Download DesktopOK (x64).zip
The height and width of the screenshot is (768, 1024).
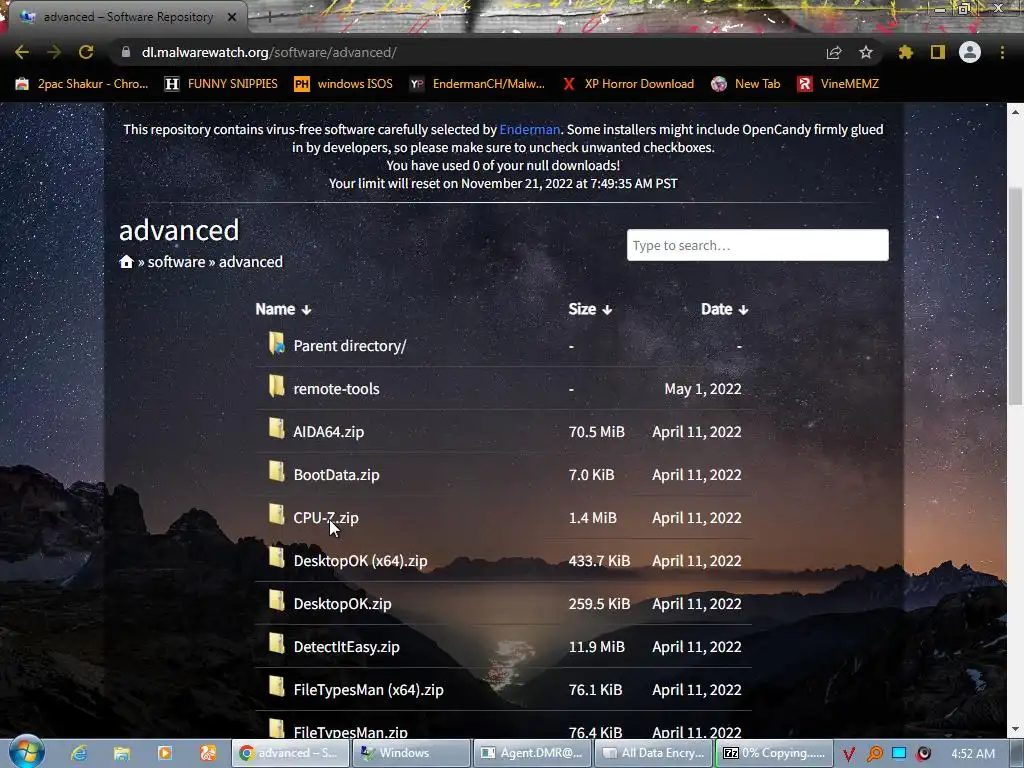360,561
